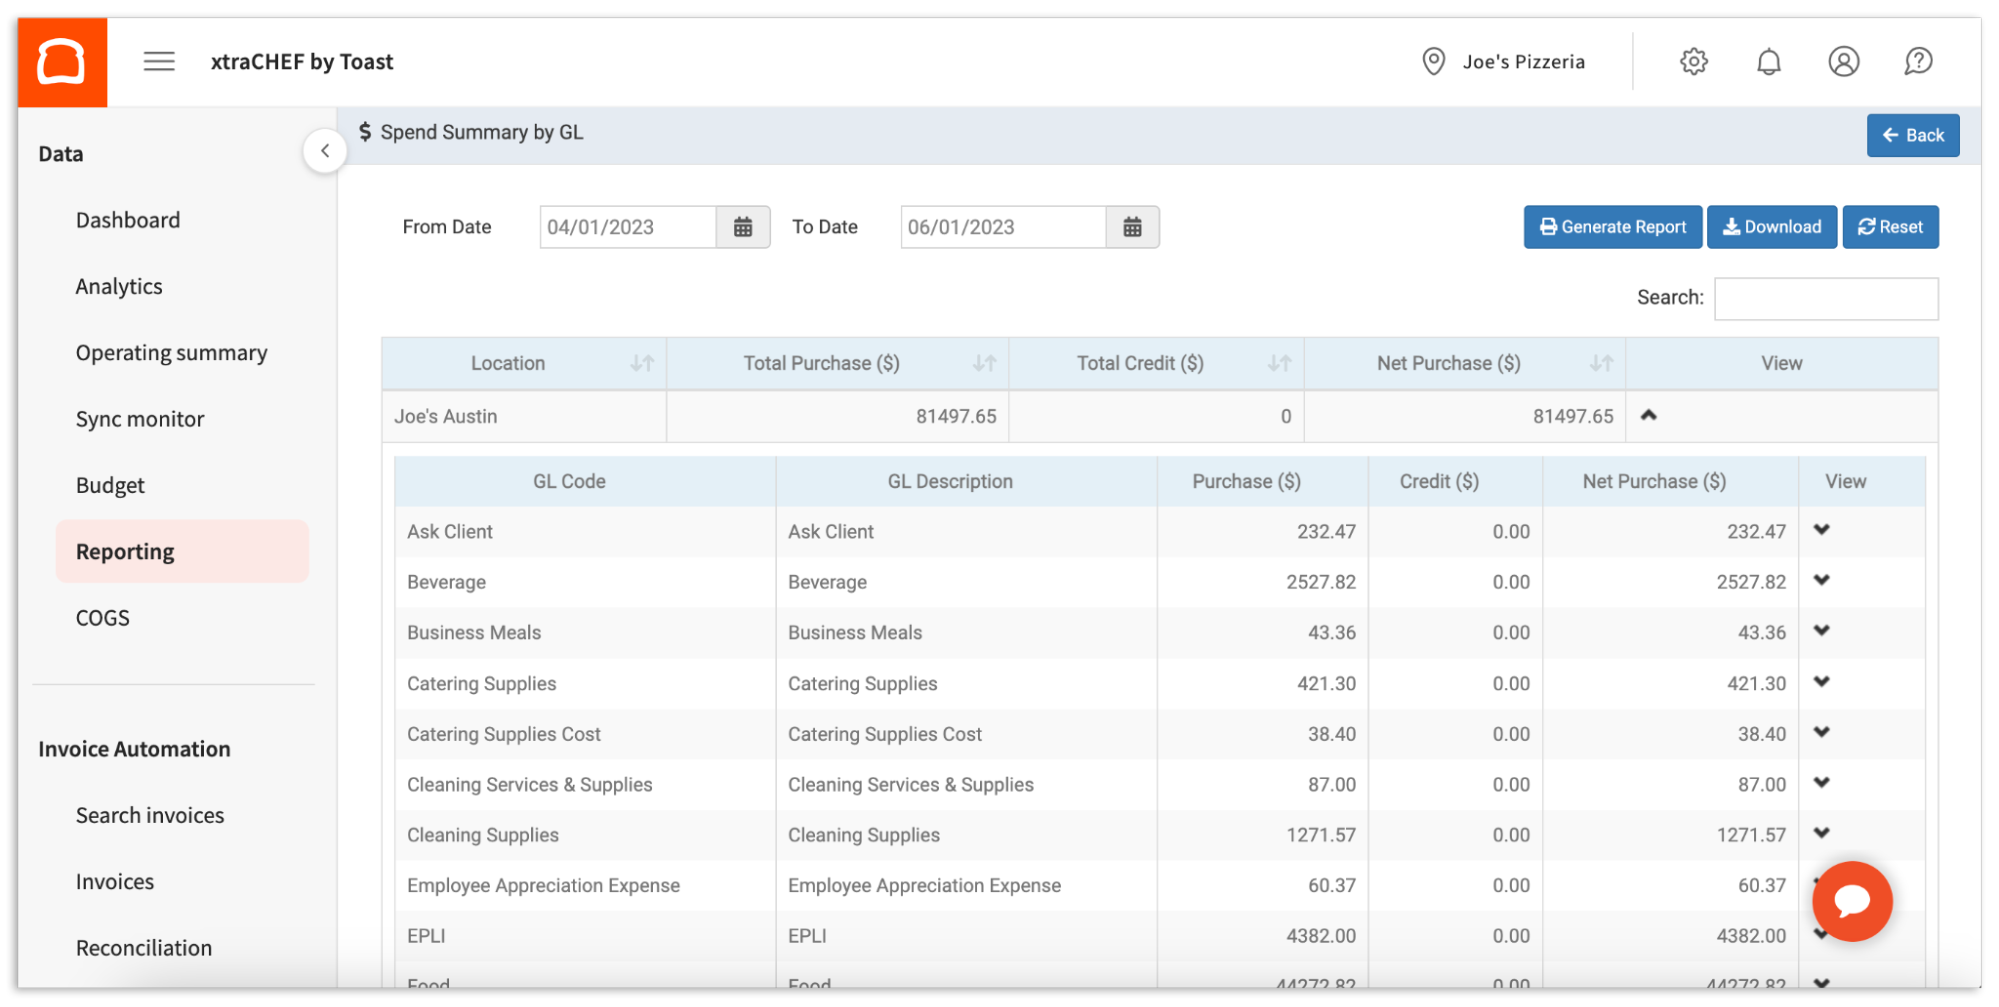Open the user profile icon

pos(1843,62)
